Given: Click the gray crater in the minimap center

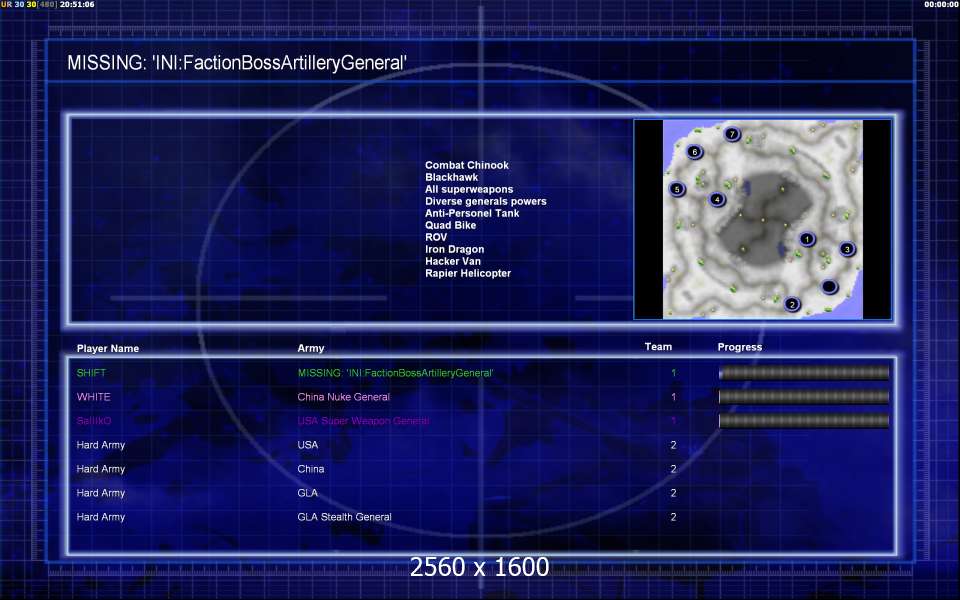Looking at the screenshot, I should 762,219.
